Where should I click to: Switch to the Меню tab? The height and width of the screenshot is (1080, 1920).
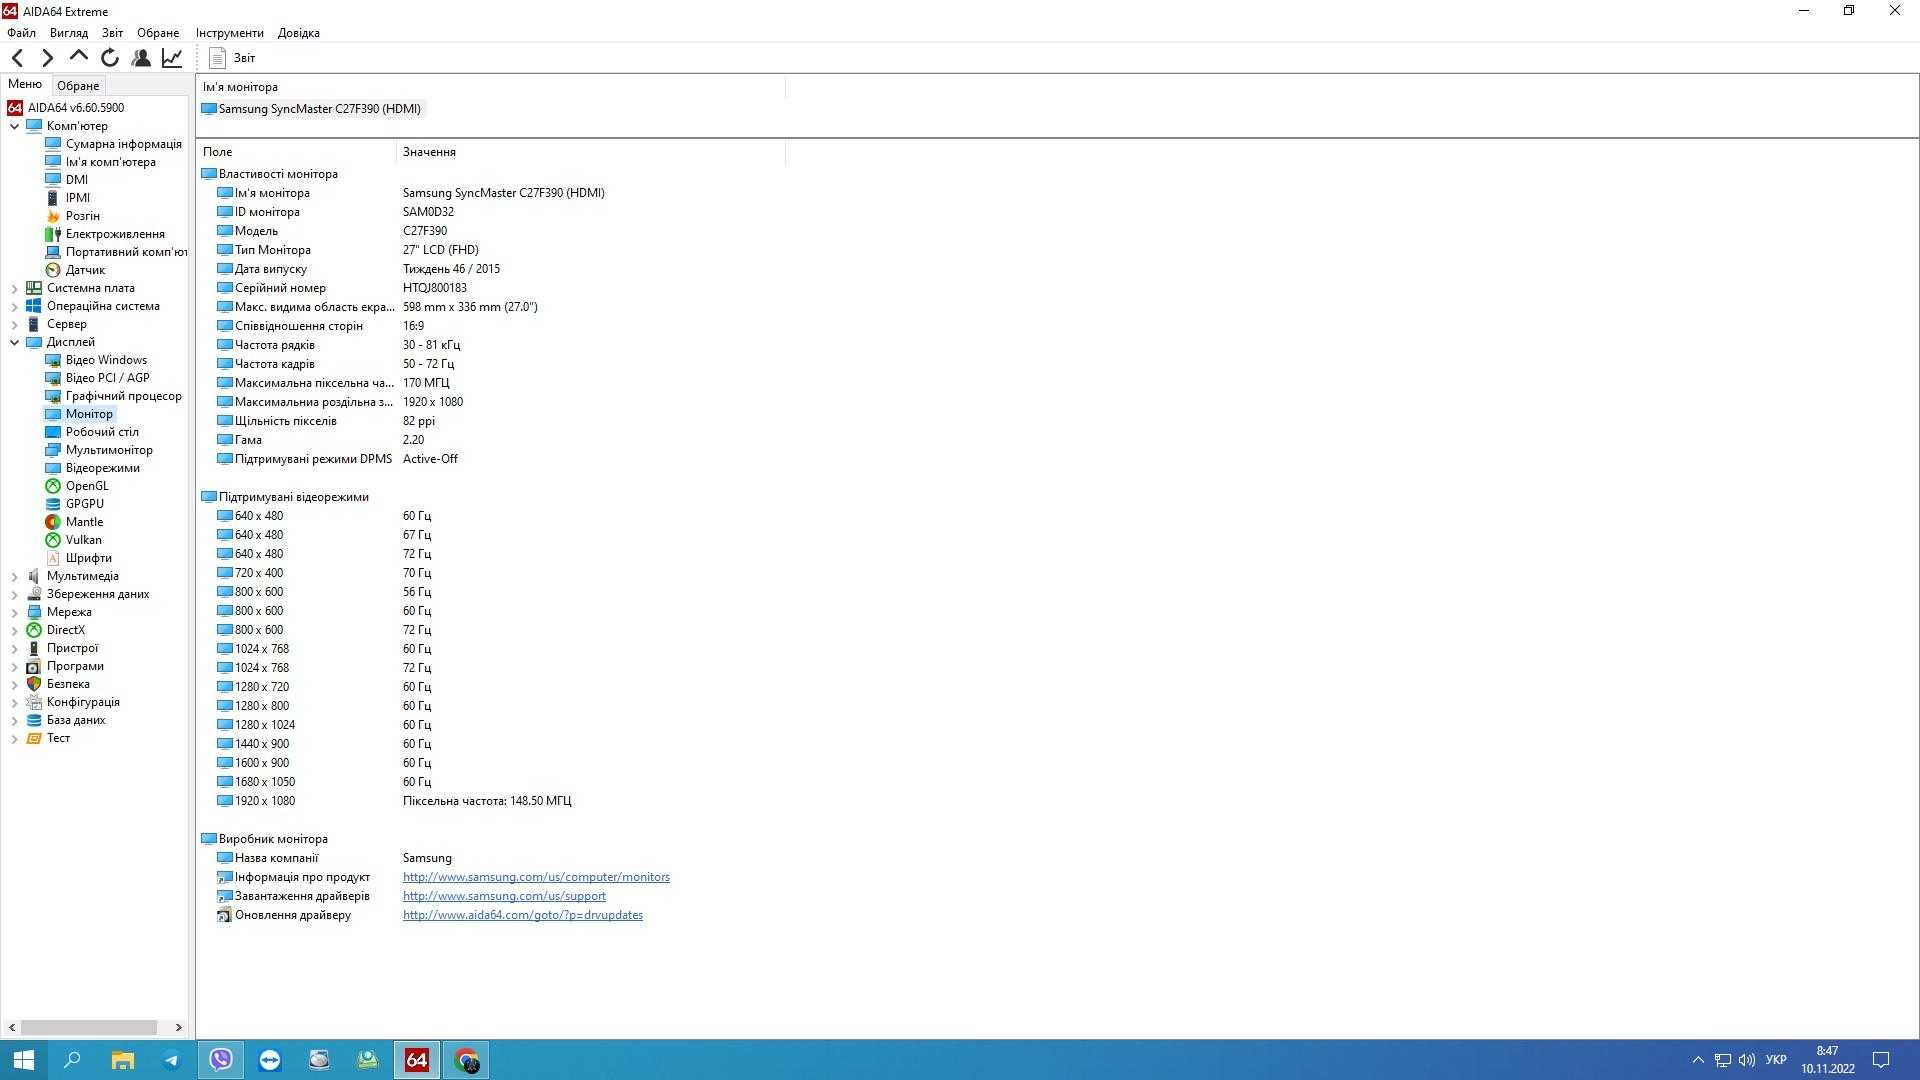25,85
